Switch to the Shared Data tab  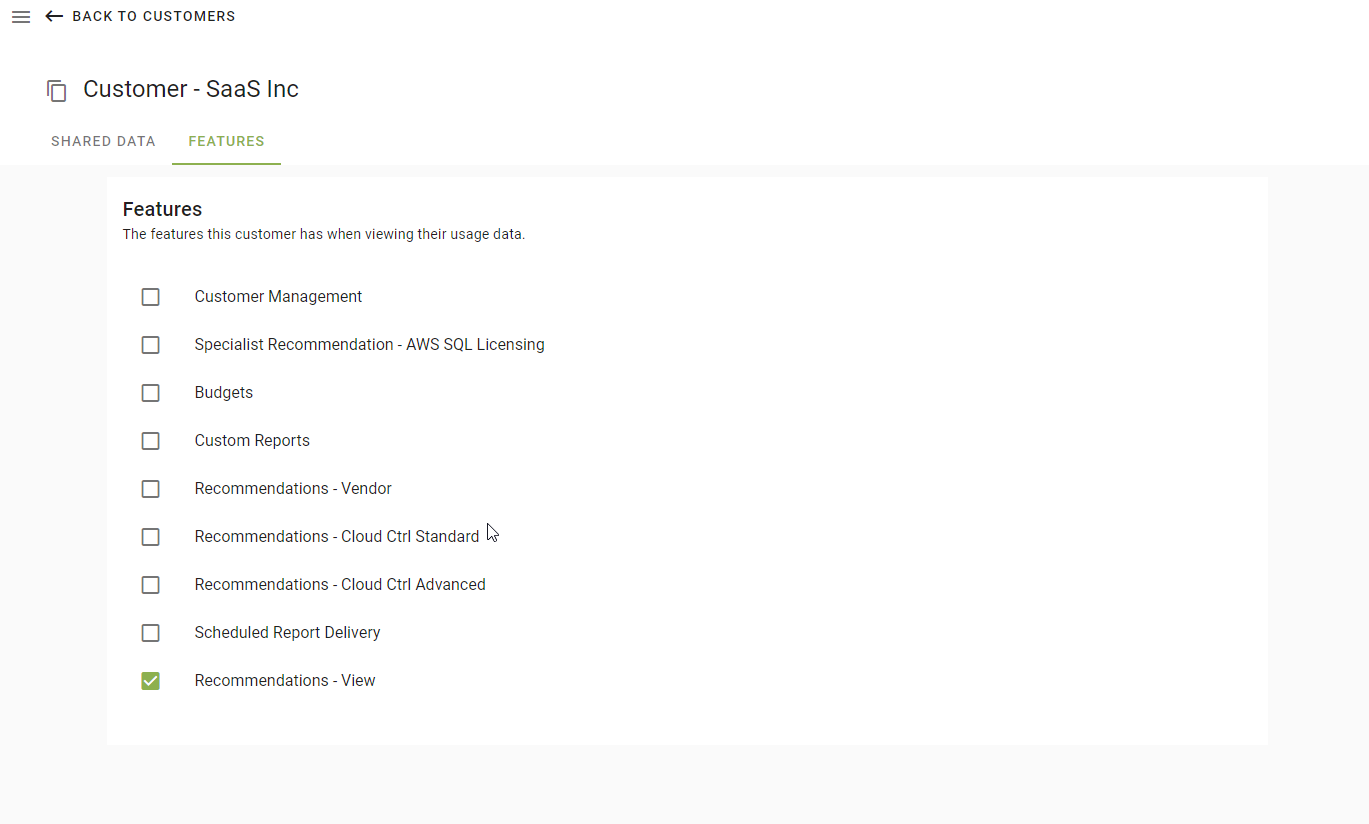[103, 141]
